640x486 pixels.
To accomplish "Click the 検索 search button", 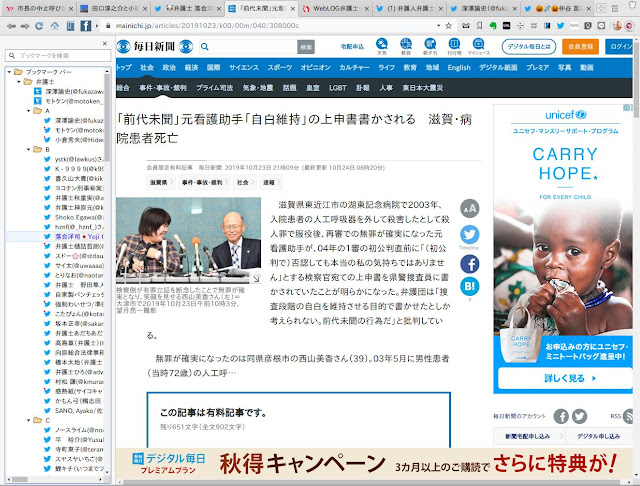I will [x=306, y=47].
